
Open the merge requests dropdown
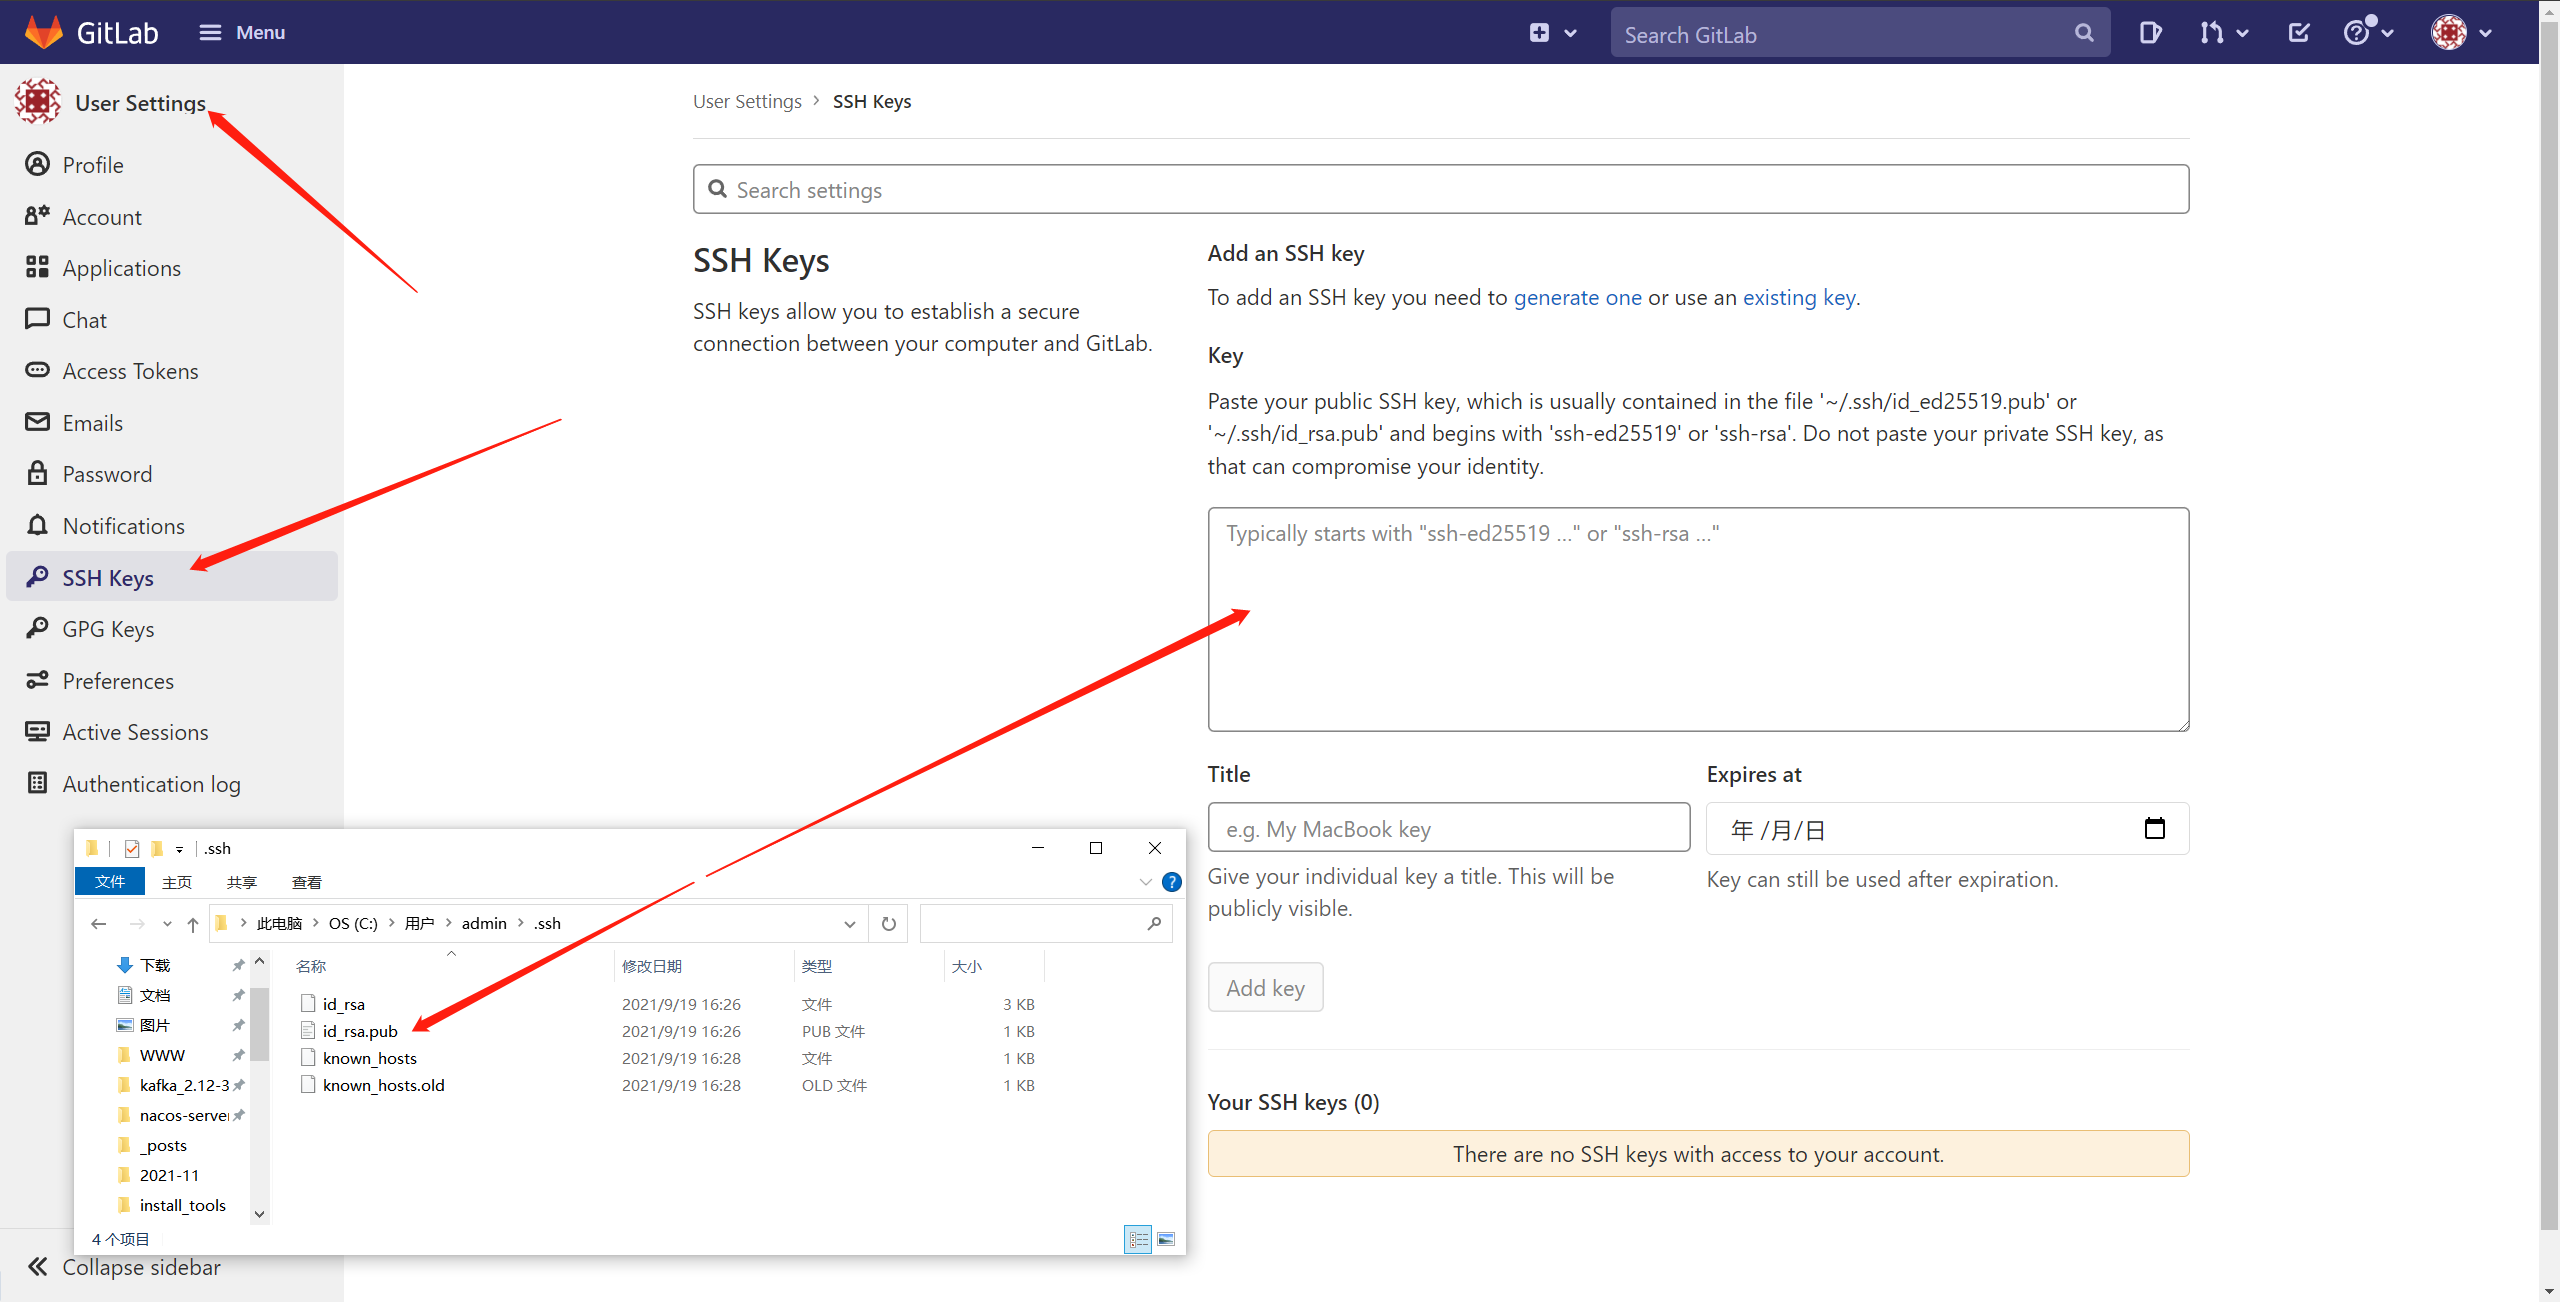(2224, 33)
